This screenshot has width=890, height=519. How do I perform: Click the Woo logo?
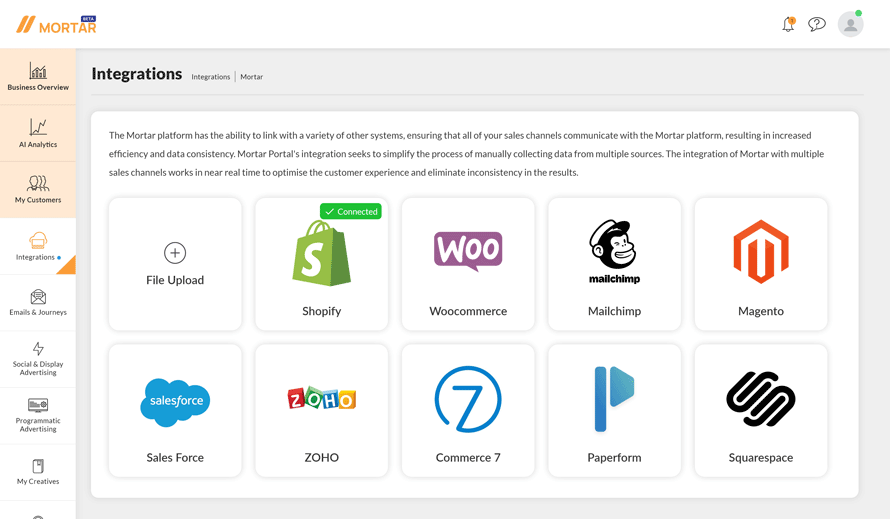[468, 251]
